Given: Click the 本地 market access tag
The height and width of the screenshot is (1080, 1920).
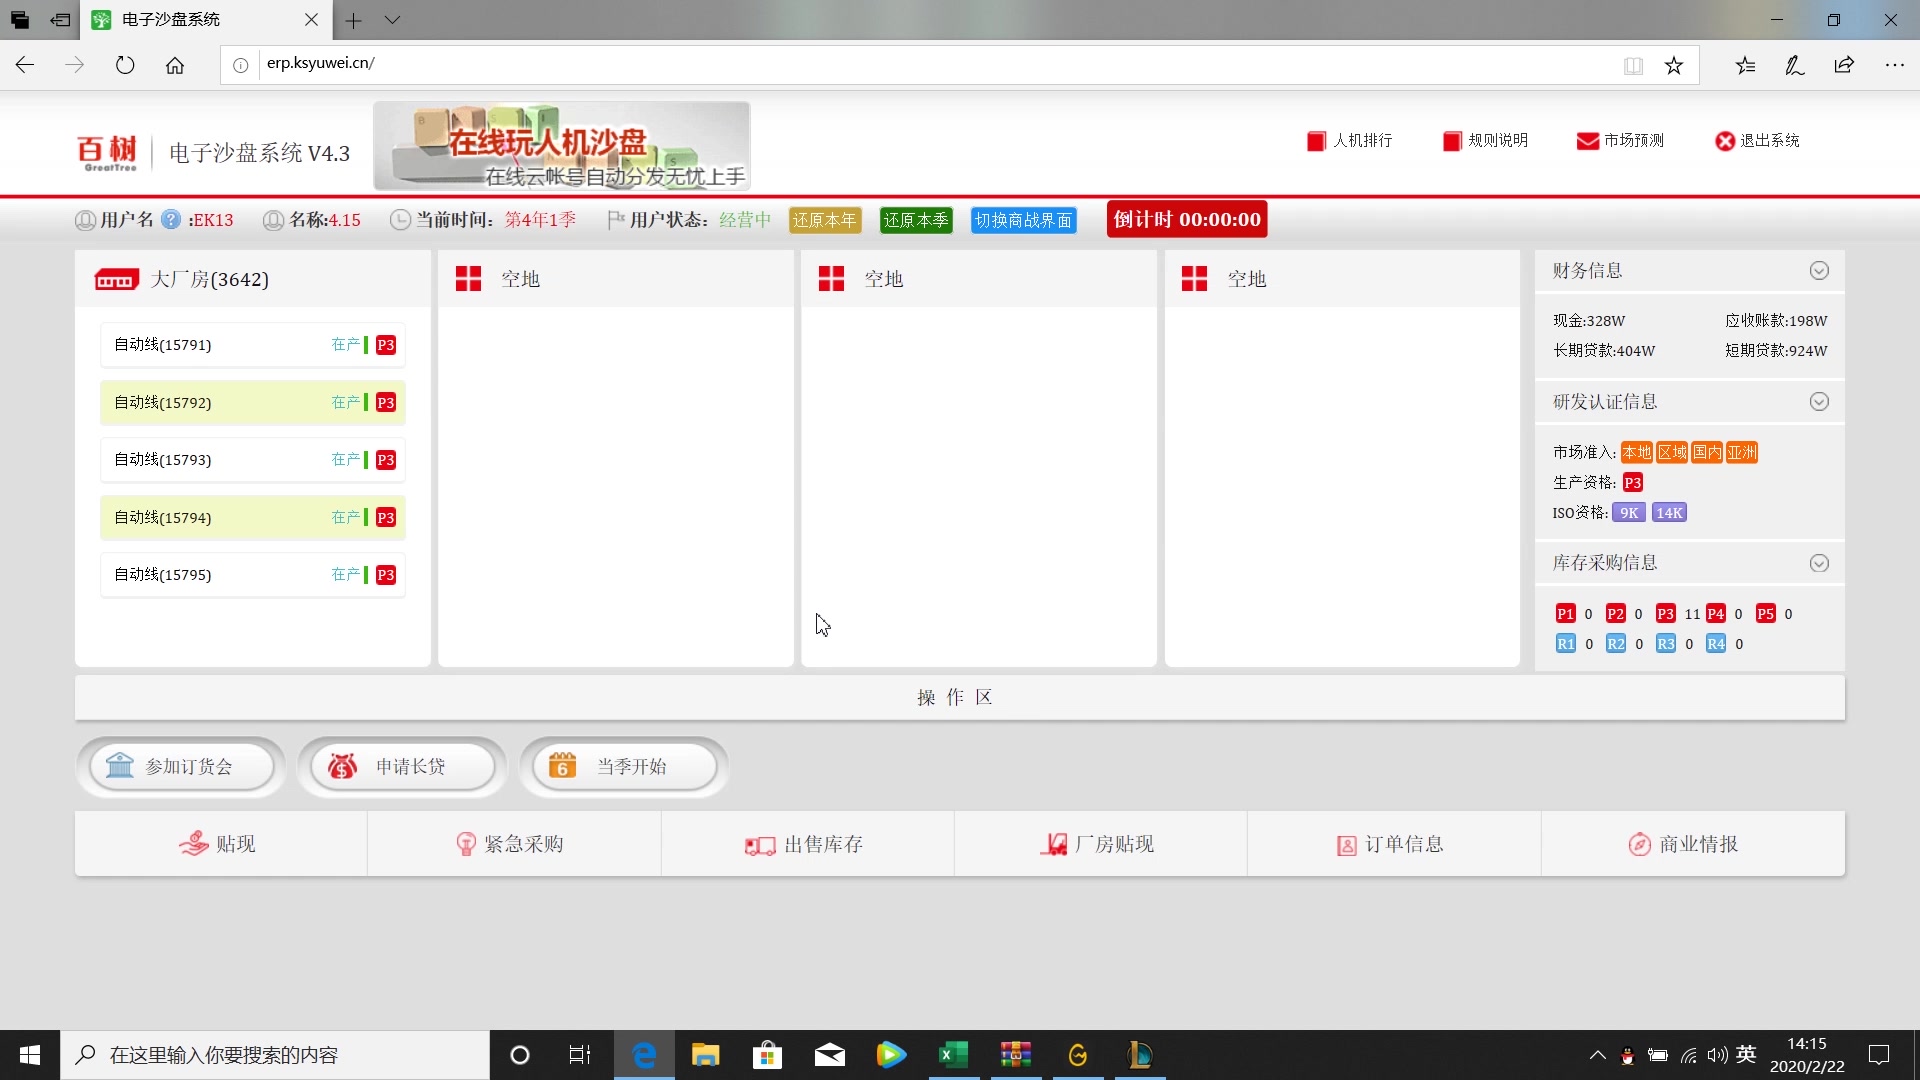Looking at the screenshot, I should click(1637, 452).
